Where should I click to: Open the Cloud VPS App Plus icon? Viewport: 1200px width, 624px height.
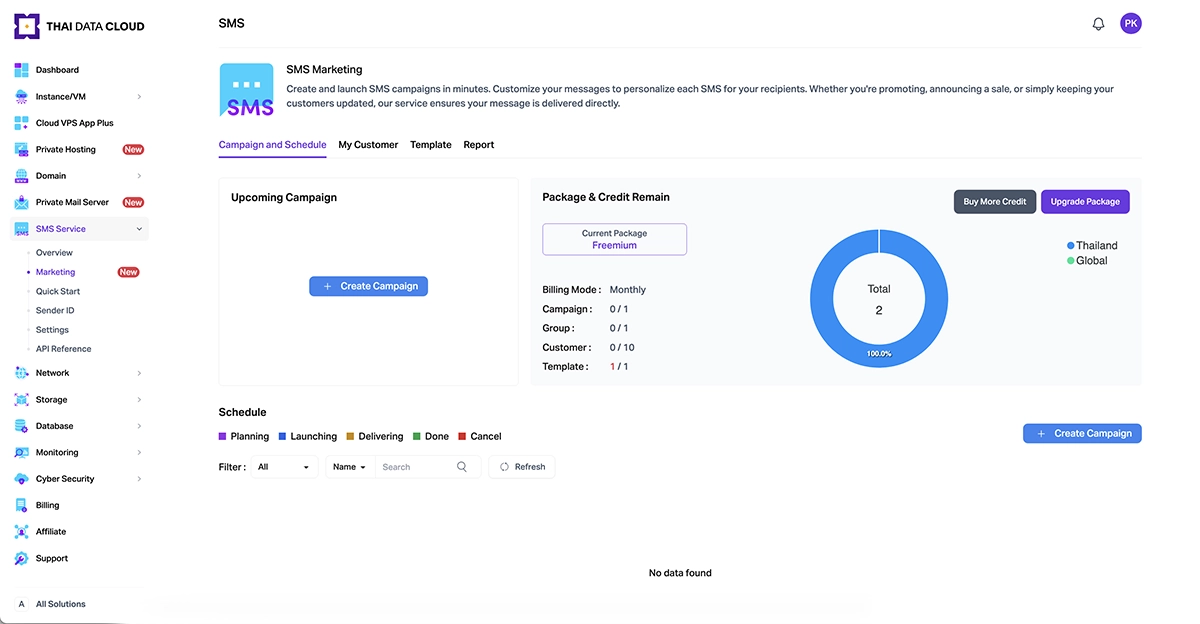(21, 123)
